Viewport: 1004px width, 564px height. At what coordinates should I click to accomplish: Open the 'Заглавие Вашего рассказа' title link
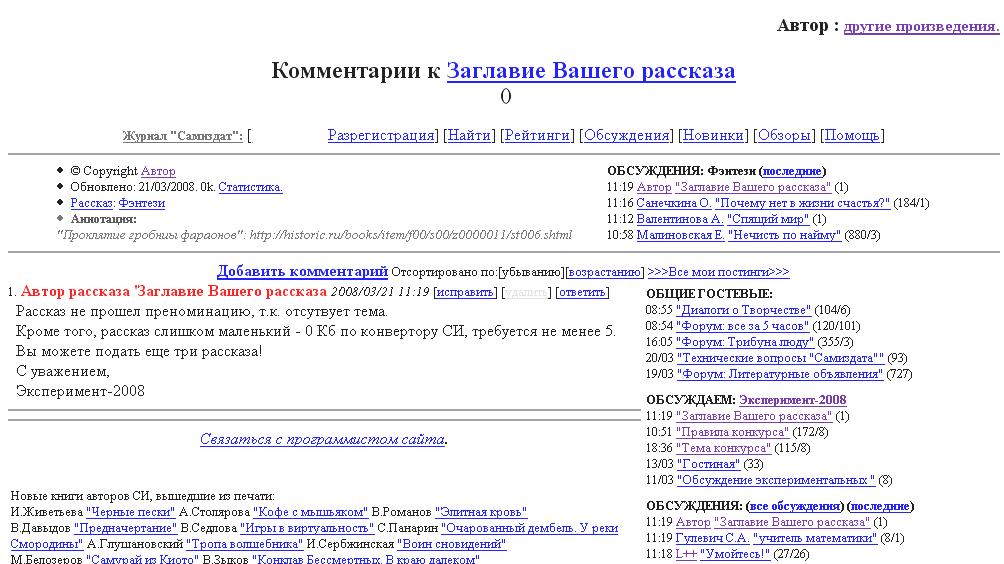click(x=590, y=71)
